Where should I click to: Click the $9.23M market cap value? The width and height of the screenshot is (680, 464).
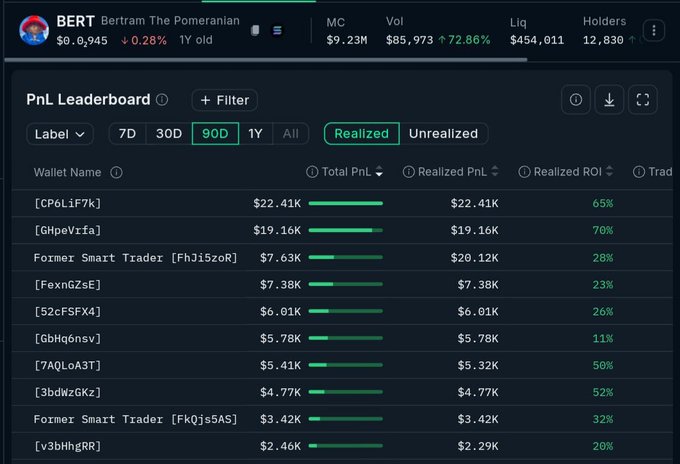tap(347, 40)
